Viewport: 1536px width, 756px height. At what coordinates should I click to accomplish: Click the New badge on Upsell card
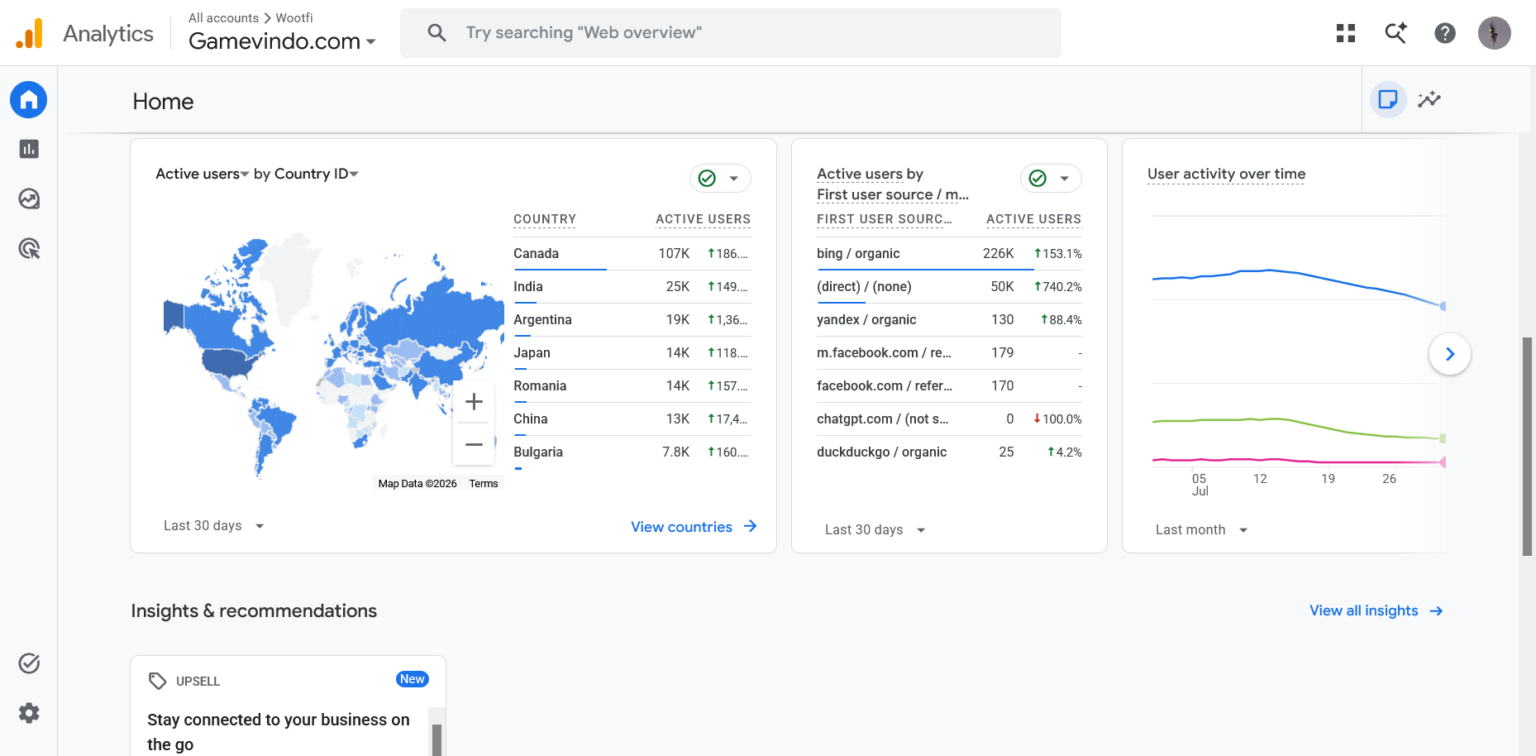pos(412,679)
